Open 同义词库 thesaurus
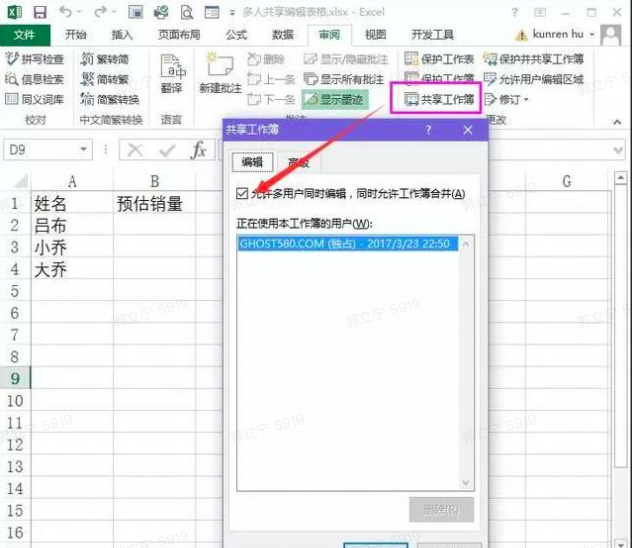The image size is (632, 548). tap(12, 99)
